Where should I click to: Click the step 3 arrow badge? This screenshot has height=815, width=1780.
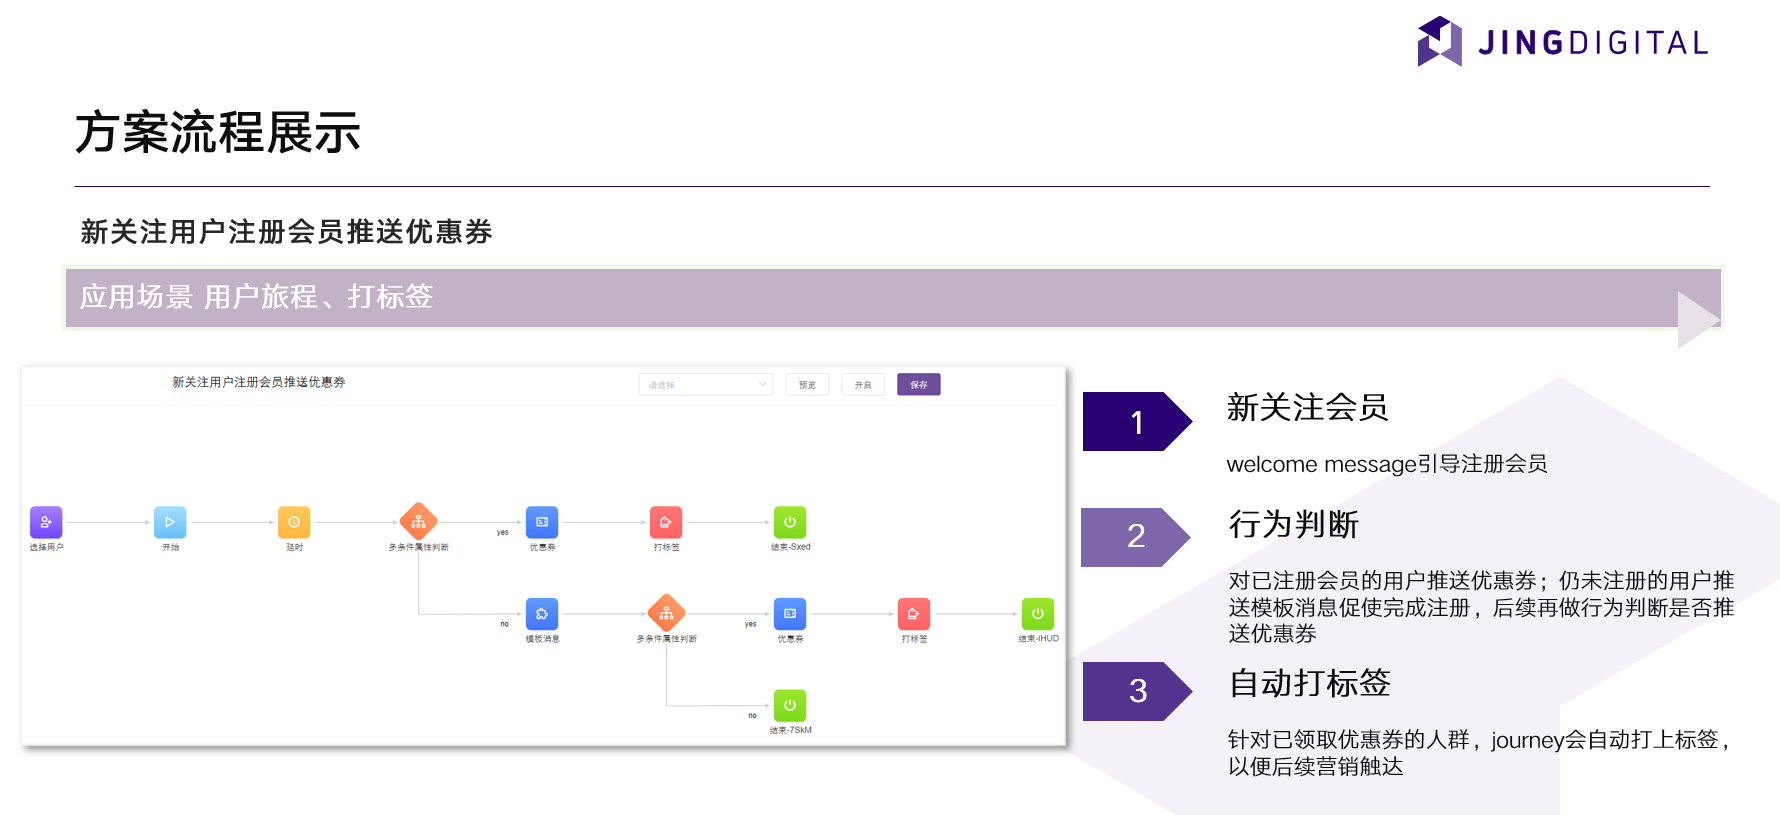point(1137,691)
